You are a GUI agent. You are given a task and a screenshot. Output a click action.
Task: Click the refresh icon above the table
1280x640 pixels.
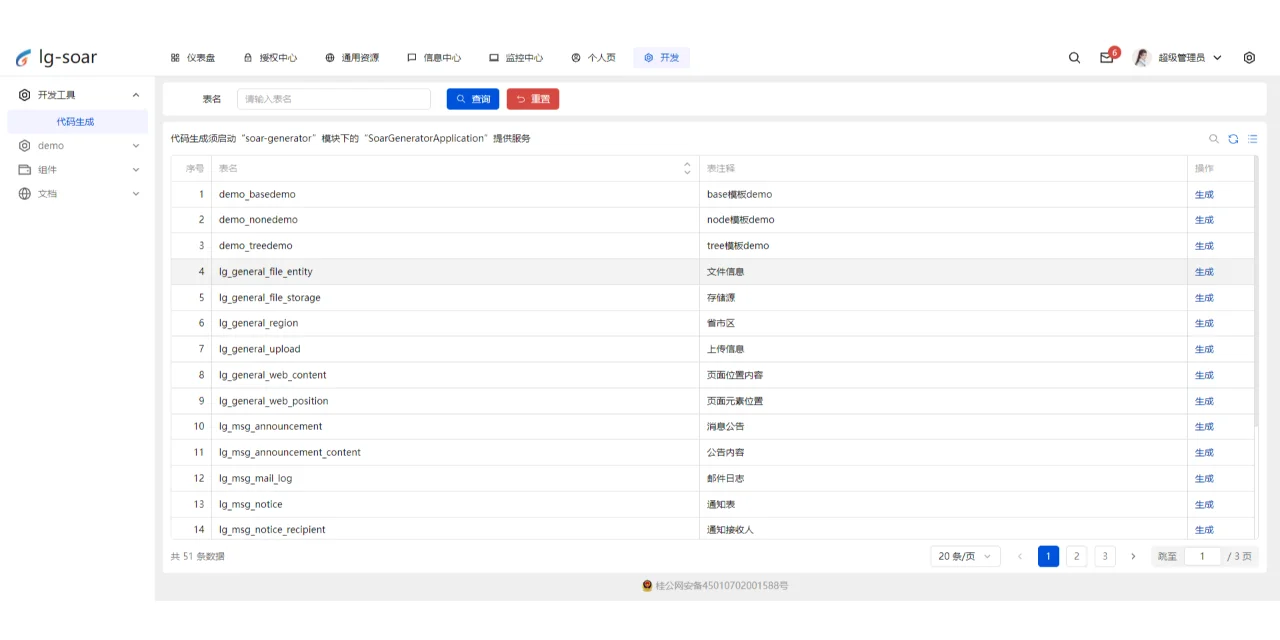[1233, 139]
